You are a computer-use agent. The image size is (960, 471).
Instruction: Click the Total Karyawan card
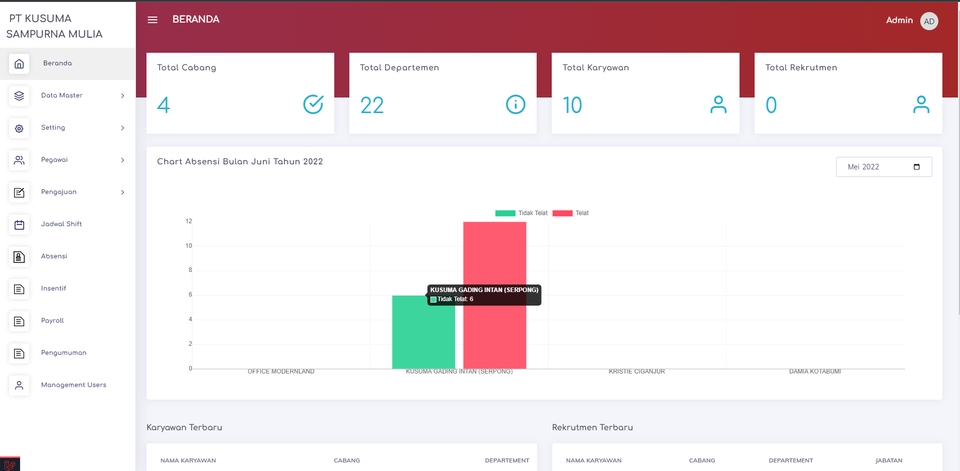coord(645,93)
